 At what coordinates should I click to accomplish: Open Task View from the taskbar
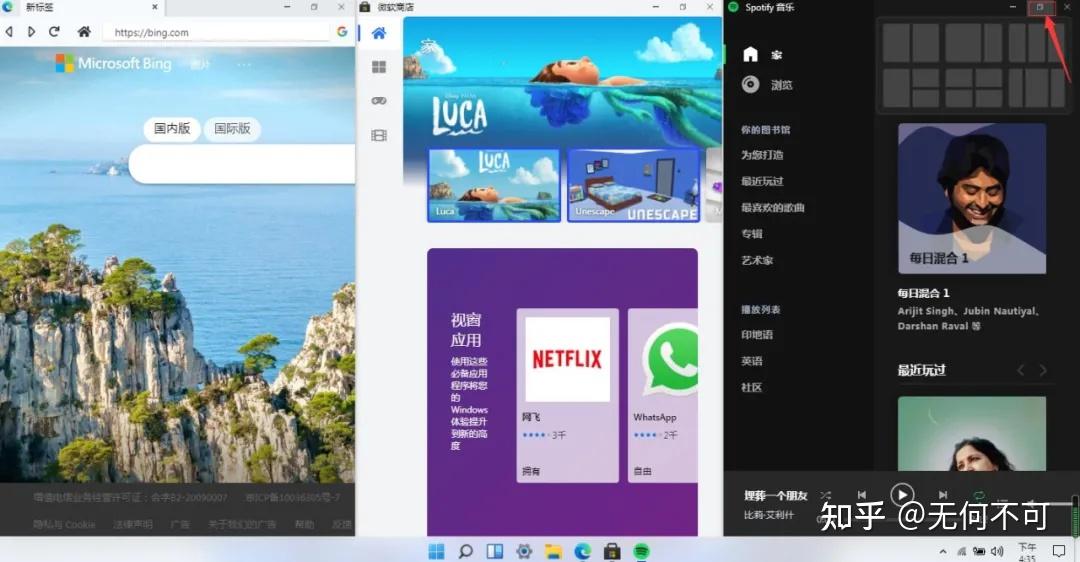[495, 551]
